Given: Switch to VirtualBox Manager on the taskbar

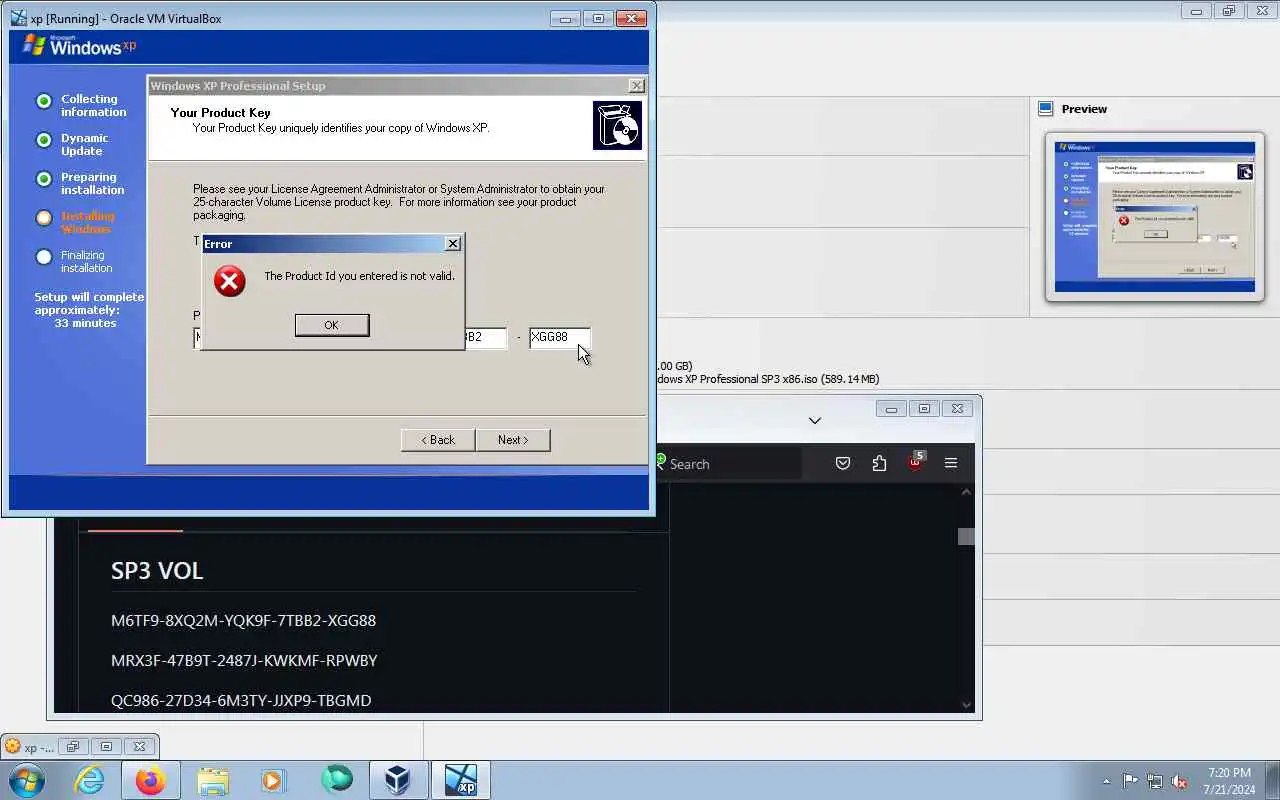Looking at the screenshot, I should click(398, 780).
